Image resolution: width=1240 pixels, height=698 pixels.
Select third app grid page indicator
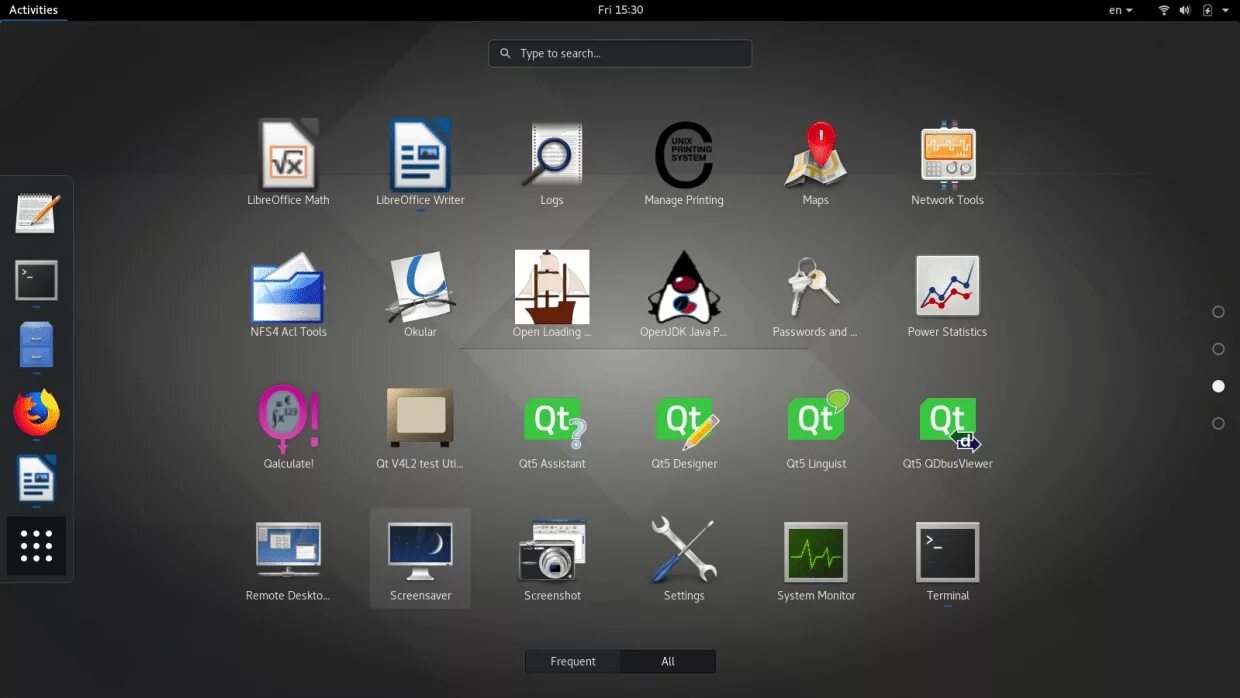tap(1218, 386)
